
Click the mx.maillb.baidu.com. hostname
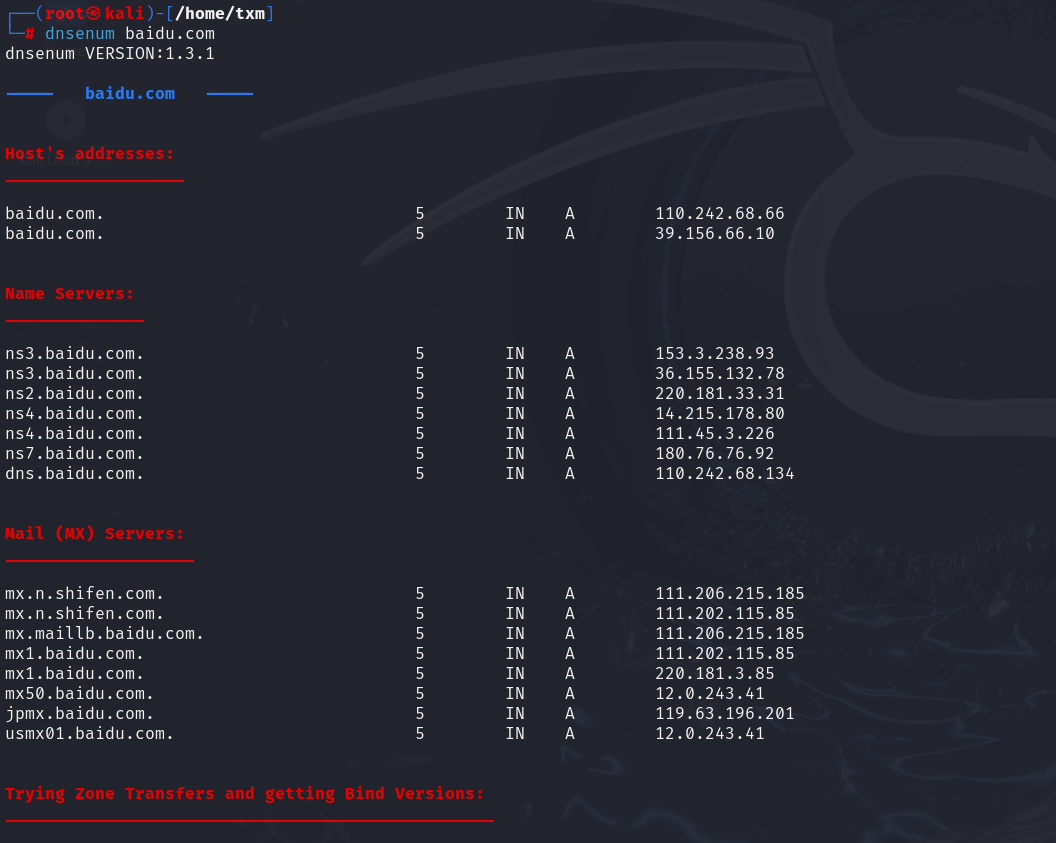point(104,634)
